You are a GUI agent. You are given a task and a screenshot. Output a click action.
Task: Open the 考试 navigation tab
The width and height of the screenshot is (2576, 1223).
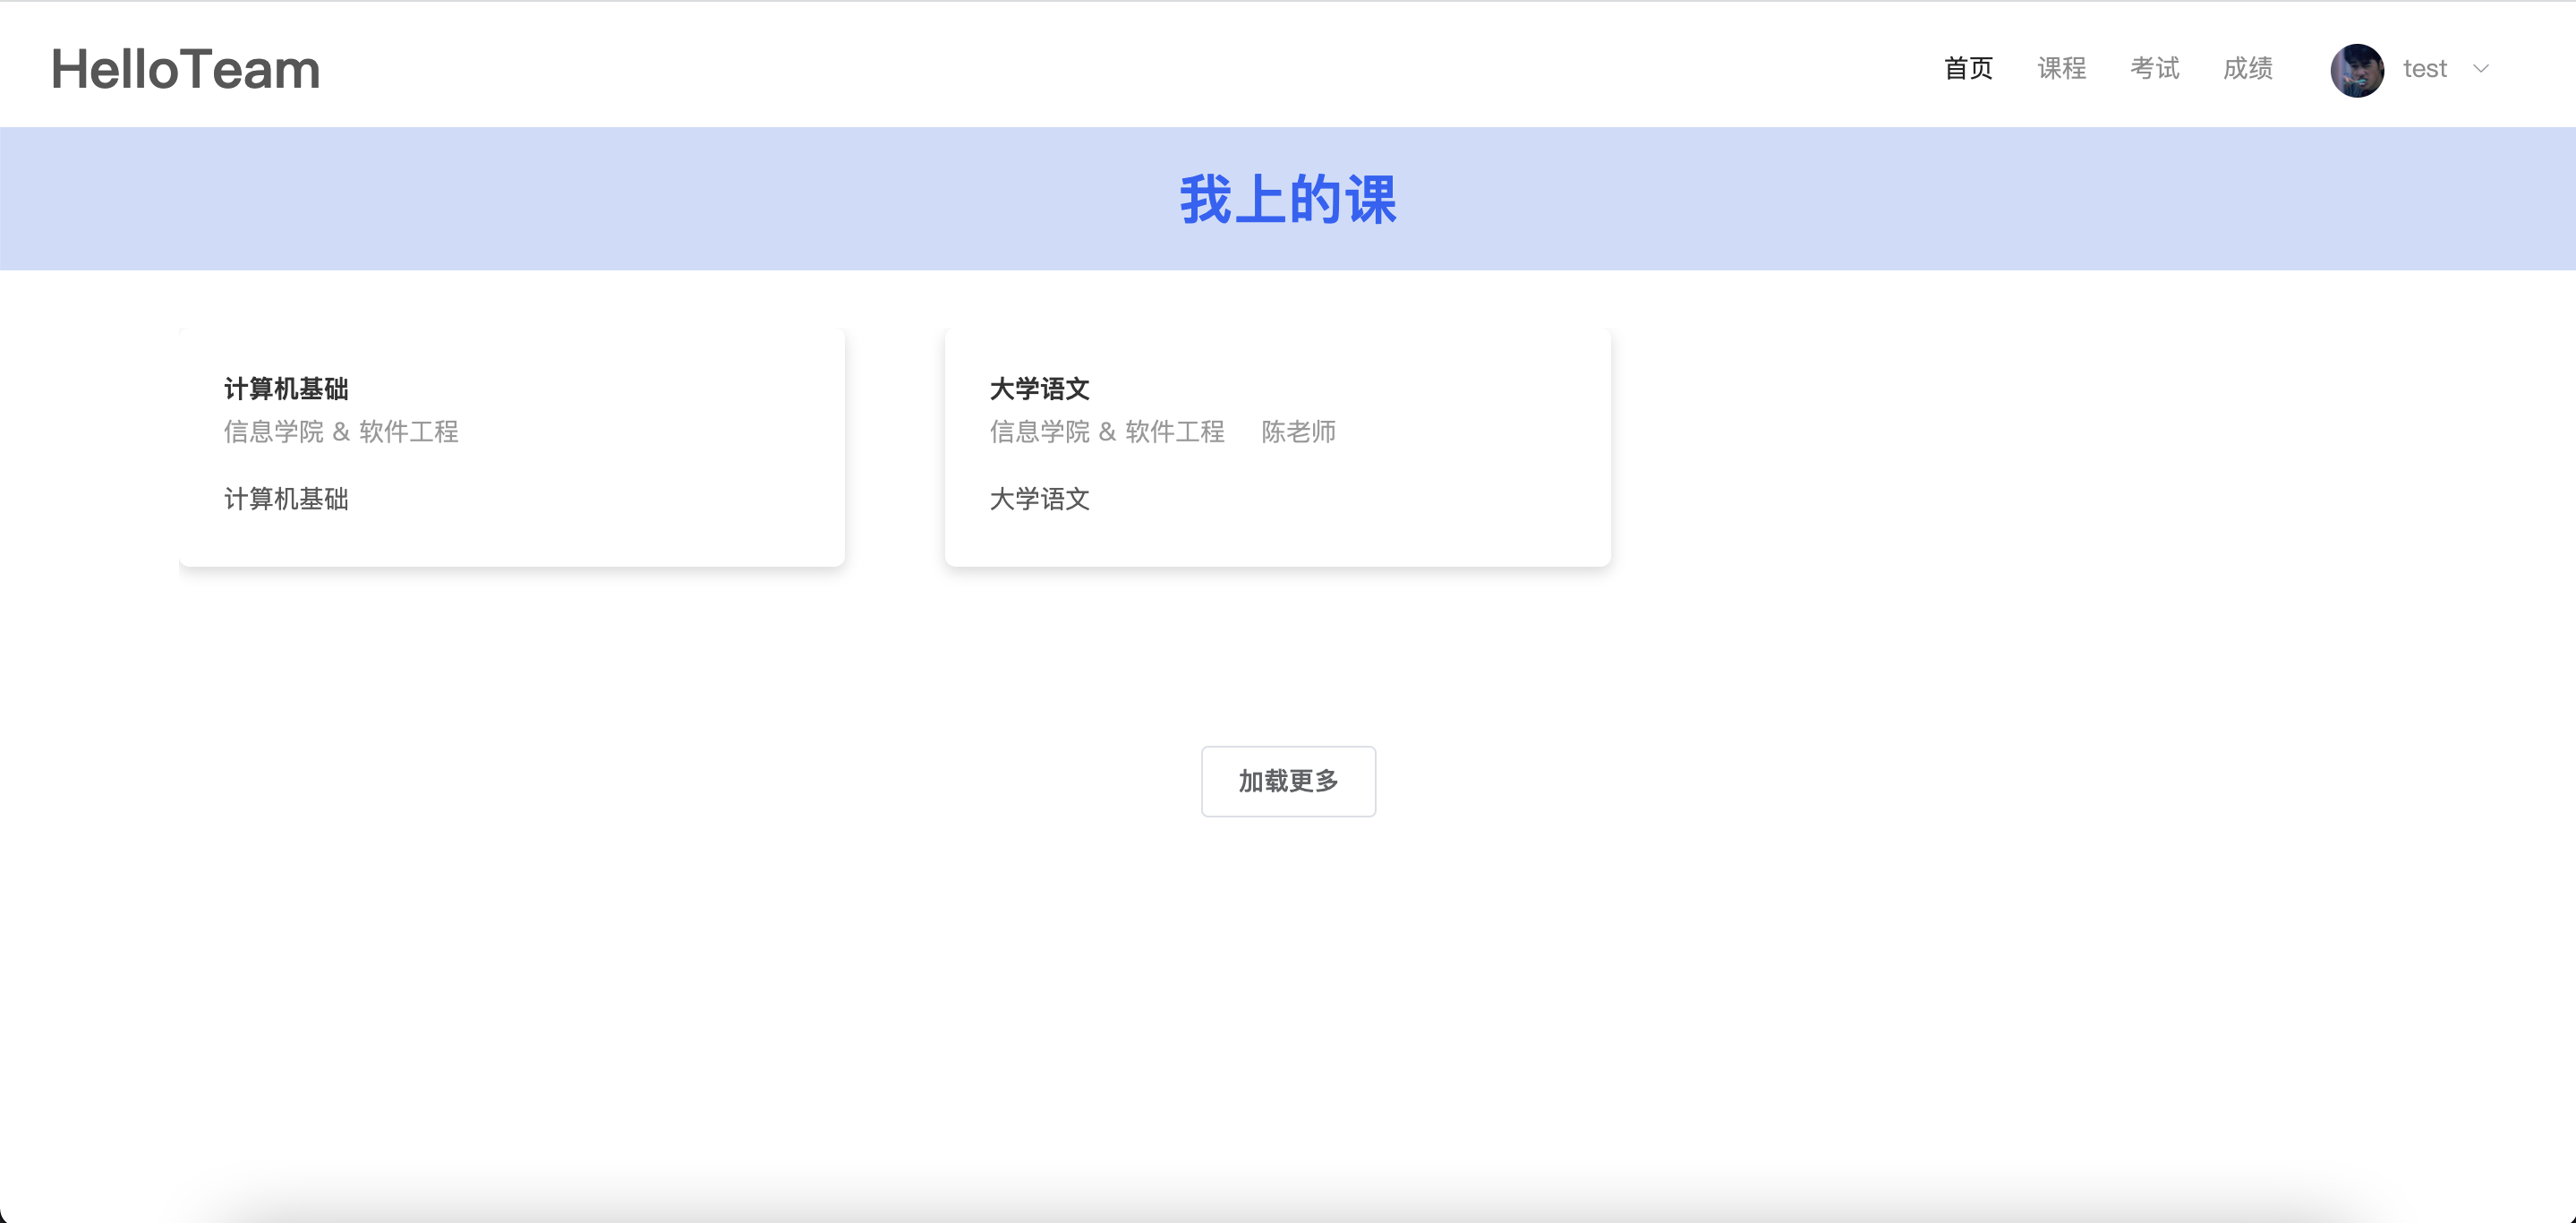click(x=2154, y=69)
